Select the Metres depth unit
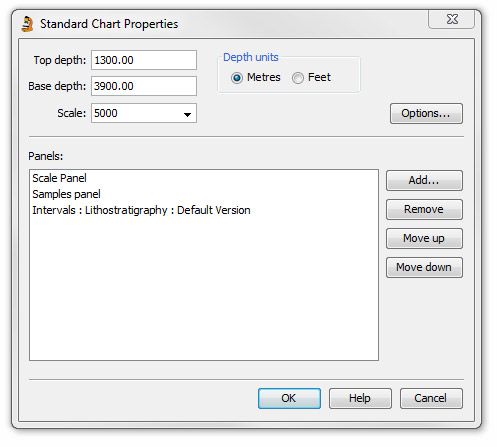Image resolution: width=497 pixels, height=447 pixels. click(237, 78)
